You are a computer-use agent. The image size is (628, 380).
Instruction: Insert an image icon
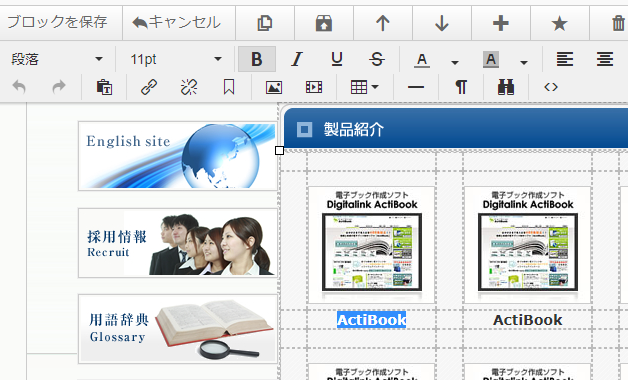tap(274, 87)
